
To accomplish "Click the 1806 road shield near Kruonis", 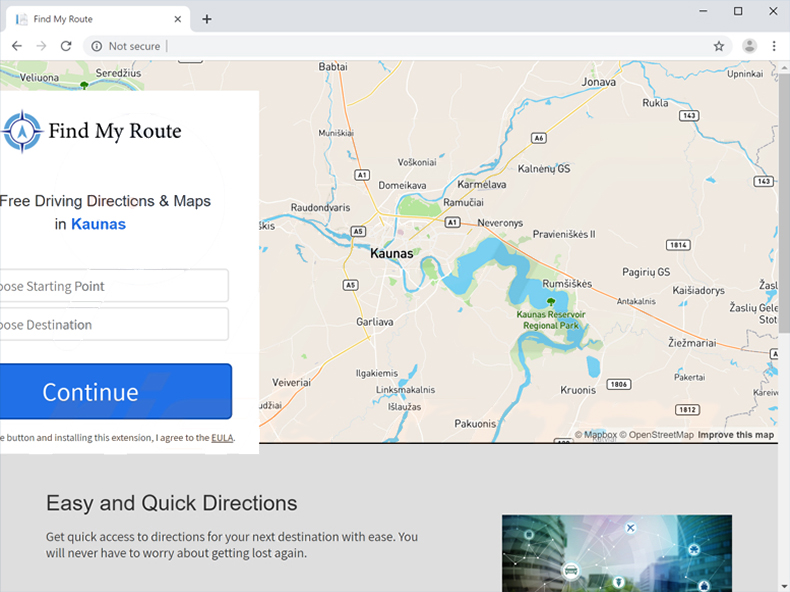I will pyautogui.click(x=619, y=384).
